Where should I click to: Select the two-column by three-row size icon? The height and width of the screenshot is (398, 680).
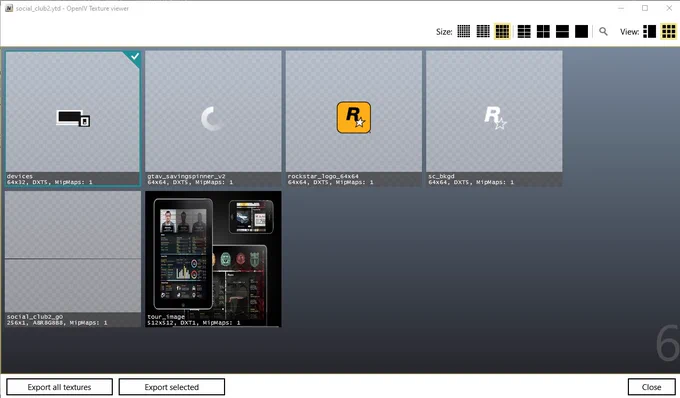click(x=524, y=31)
